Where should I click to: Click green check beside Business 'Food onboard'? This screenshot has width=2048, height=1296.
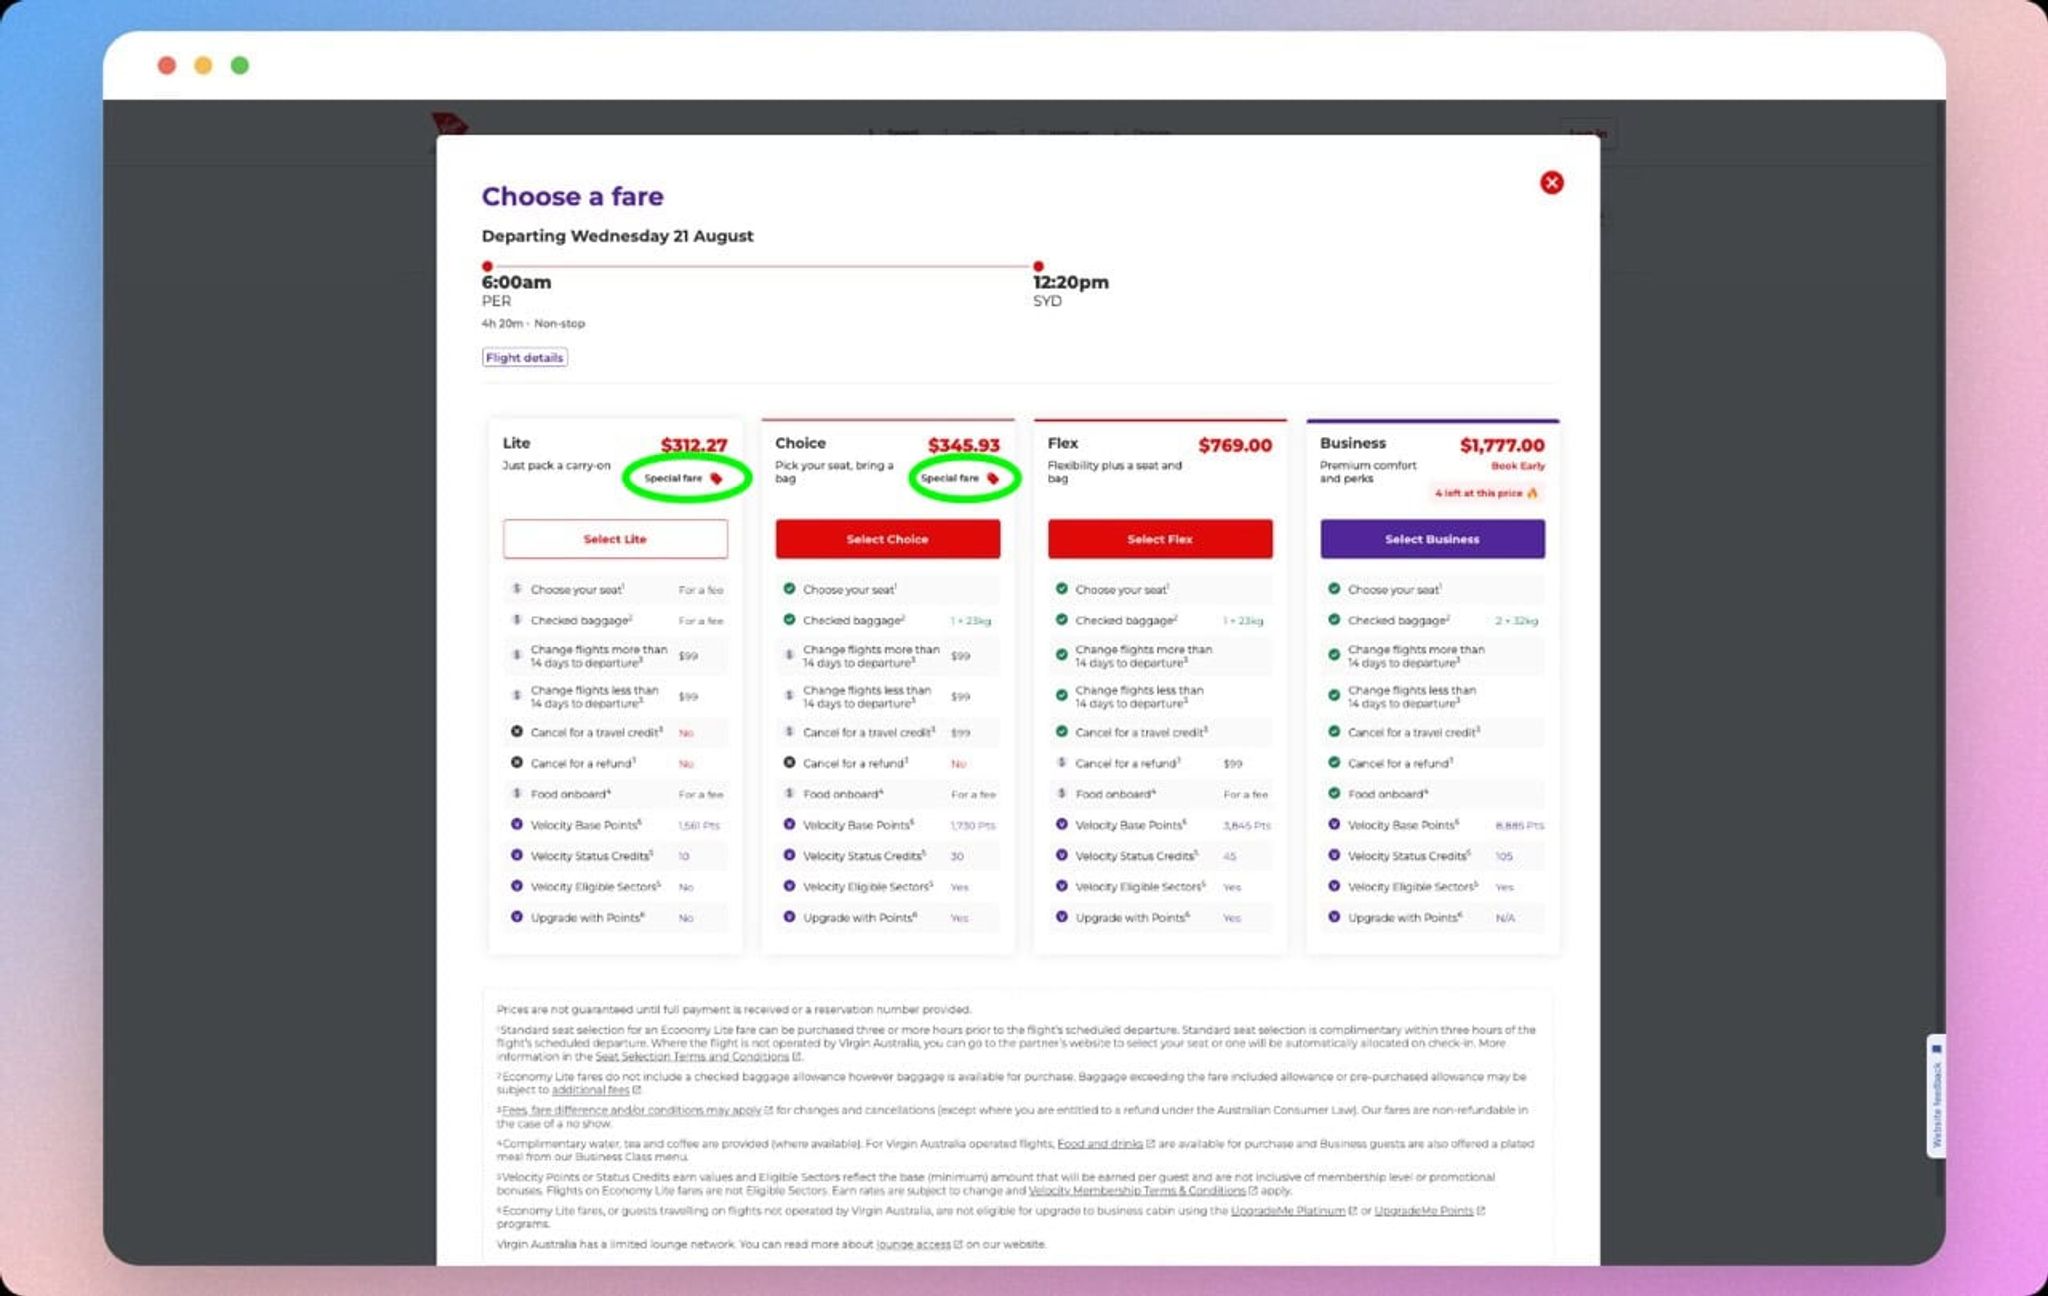pyautogui.click(x=1334, y=793)
